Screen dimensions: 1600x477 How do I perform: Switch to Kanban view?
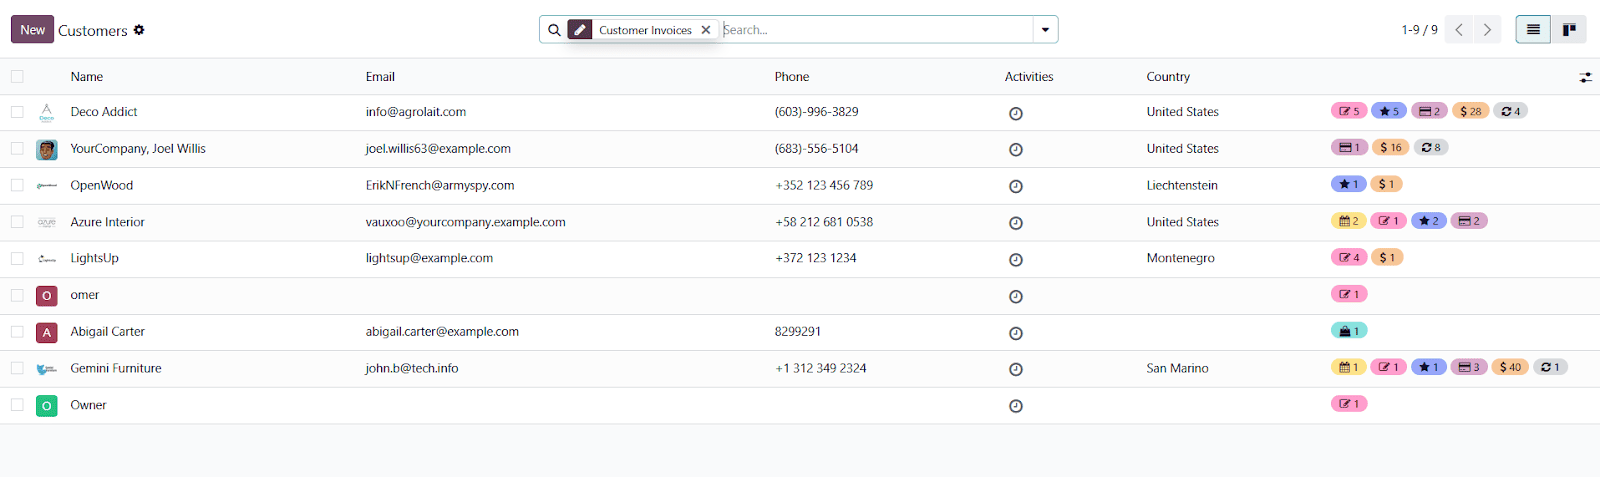1569,30
